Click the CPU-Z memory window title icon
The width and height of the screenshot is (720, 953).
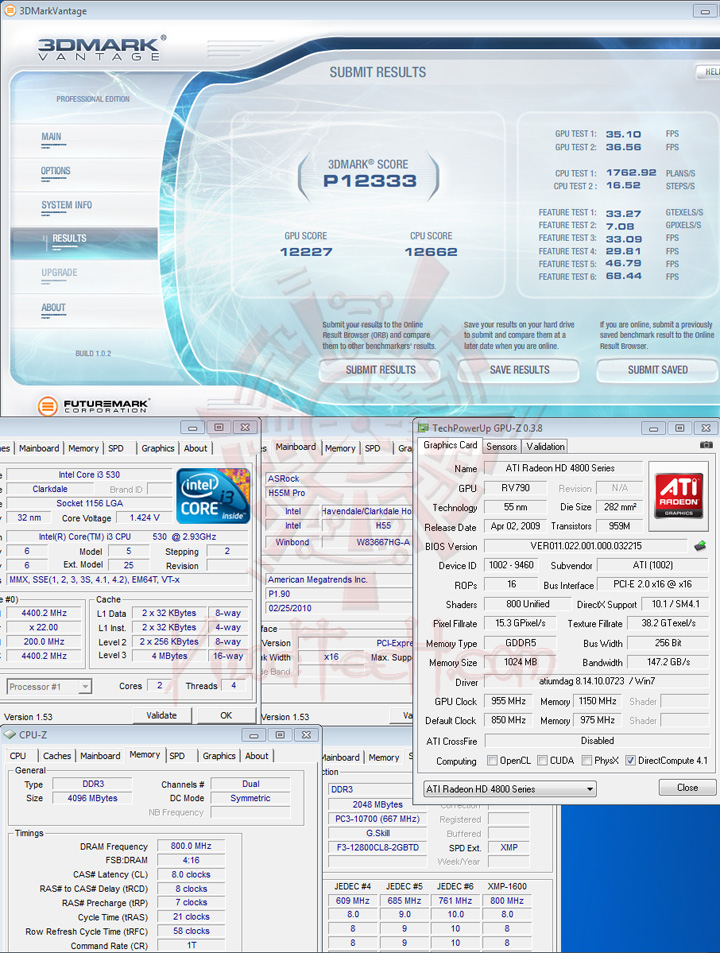(9, 735)
